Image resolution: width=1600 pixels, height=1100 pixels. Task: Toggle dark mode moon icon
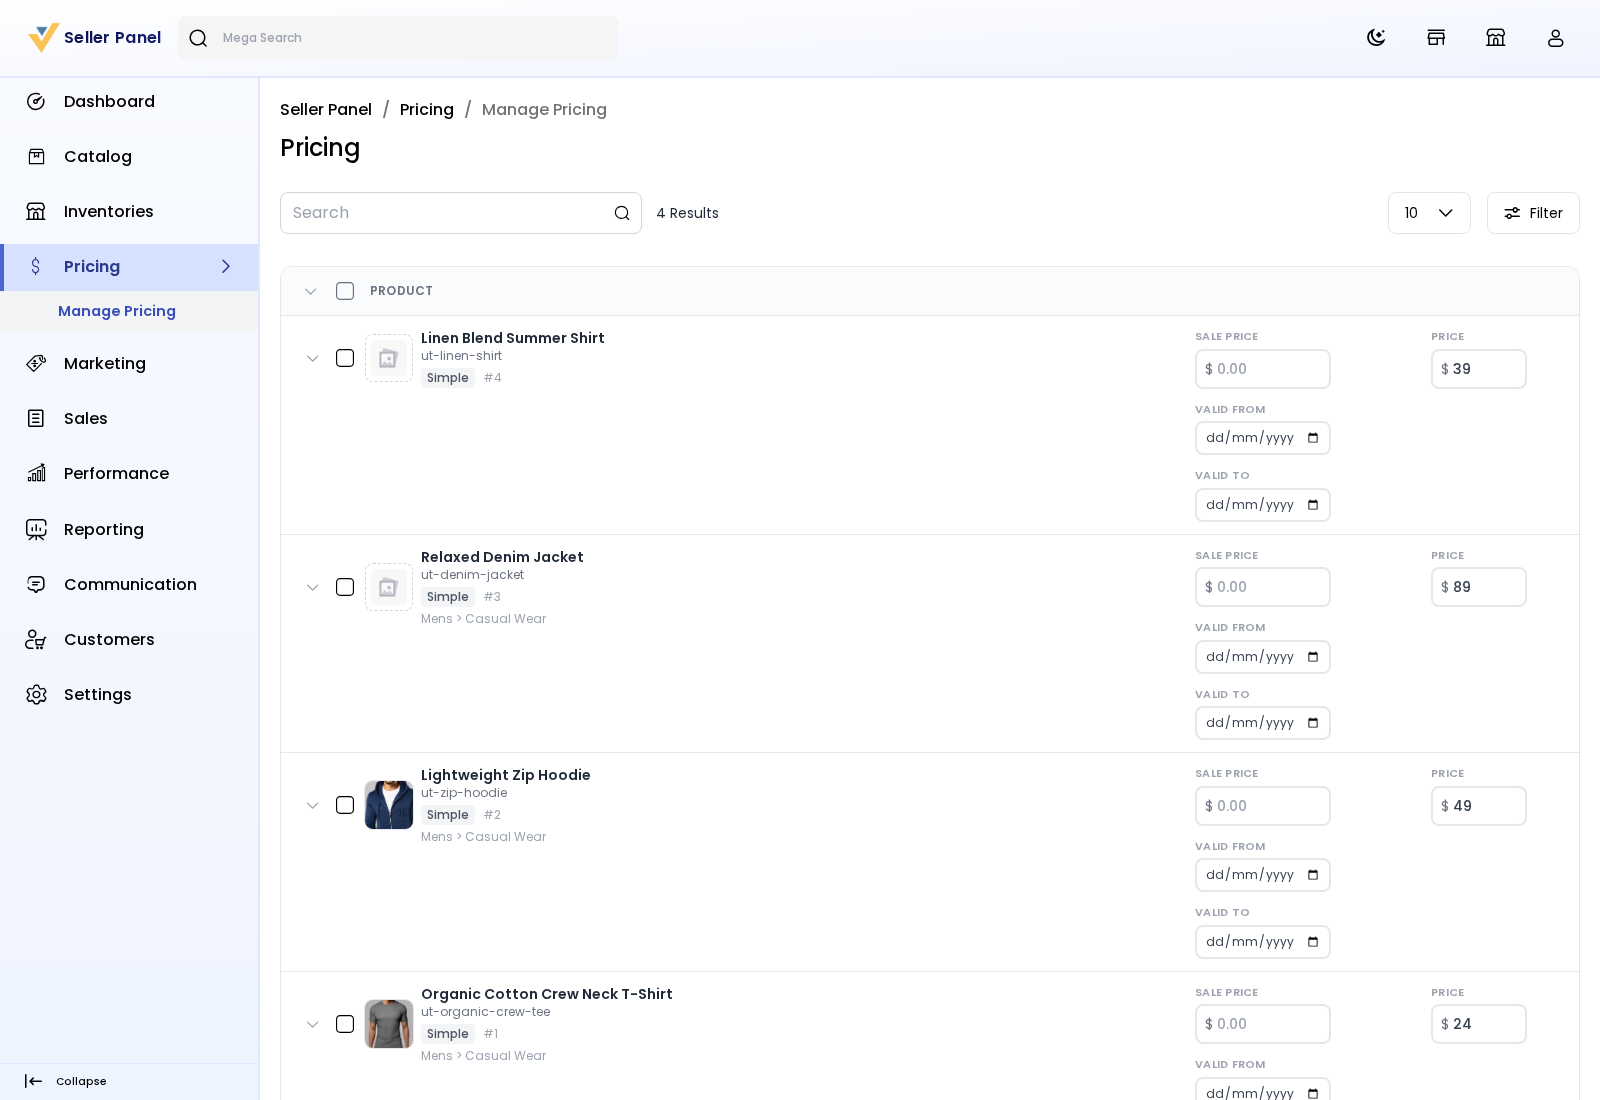(x=1376, y=38)
